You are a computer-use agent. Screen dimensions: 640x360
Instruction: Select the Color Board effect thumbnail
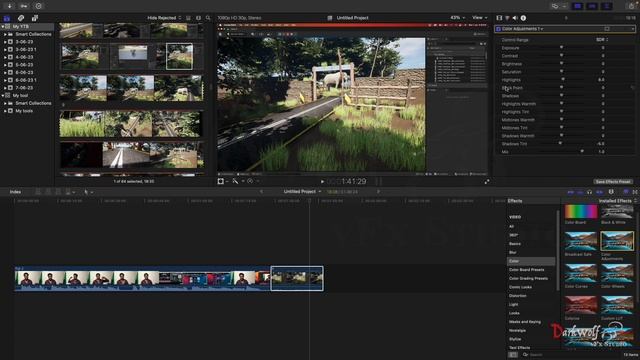click(x=581, y=212)
